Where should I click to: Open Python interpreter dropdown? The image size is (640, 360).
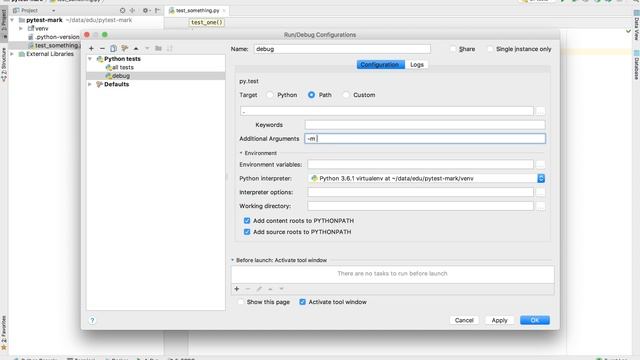(x=541, y=178)
